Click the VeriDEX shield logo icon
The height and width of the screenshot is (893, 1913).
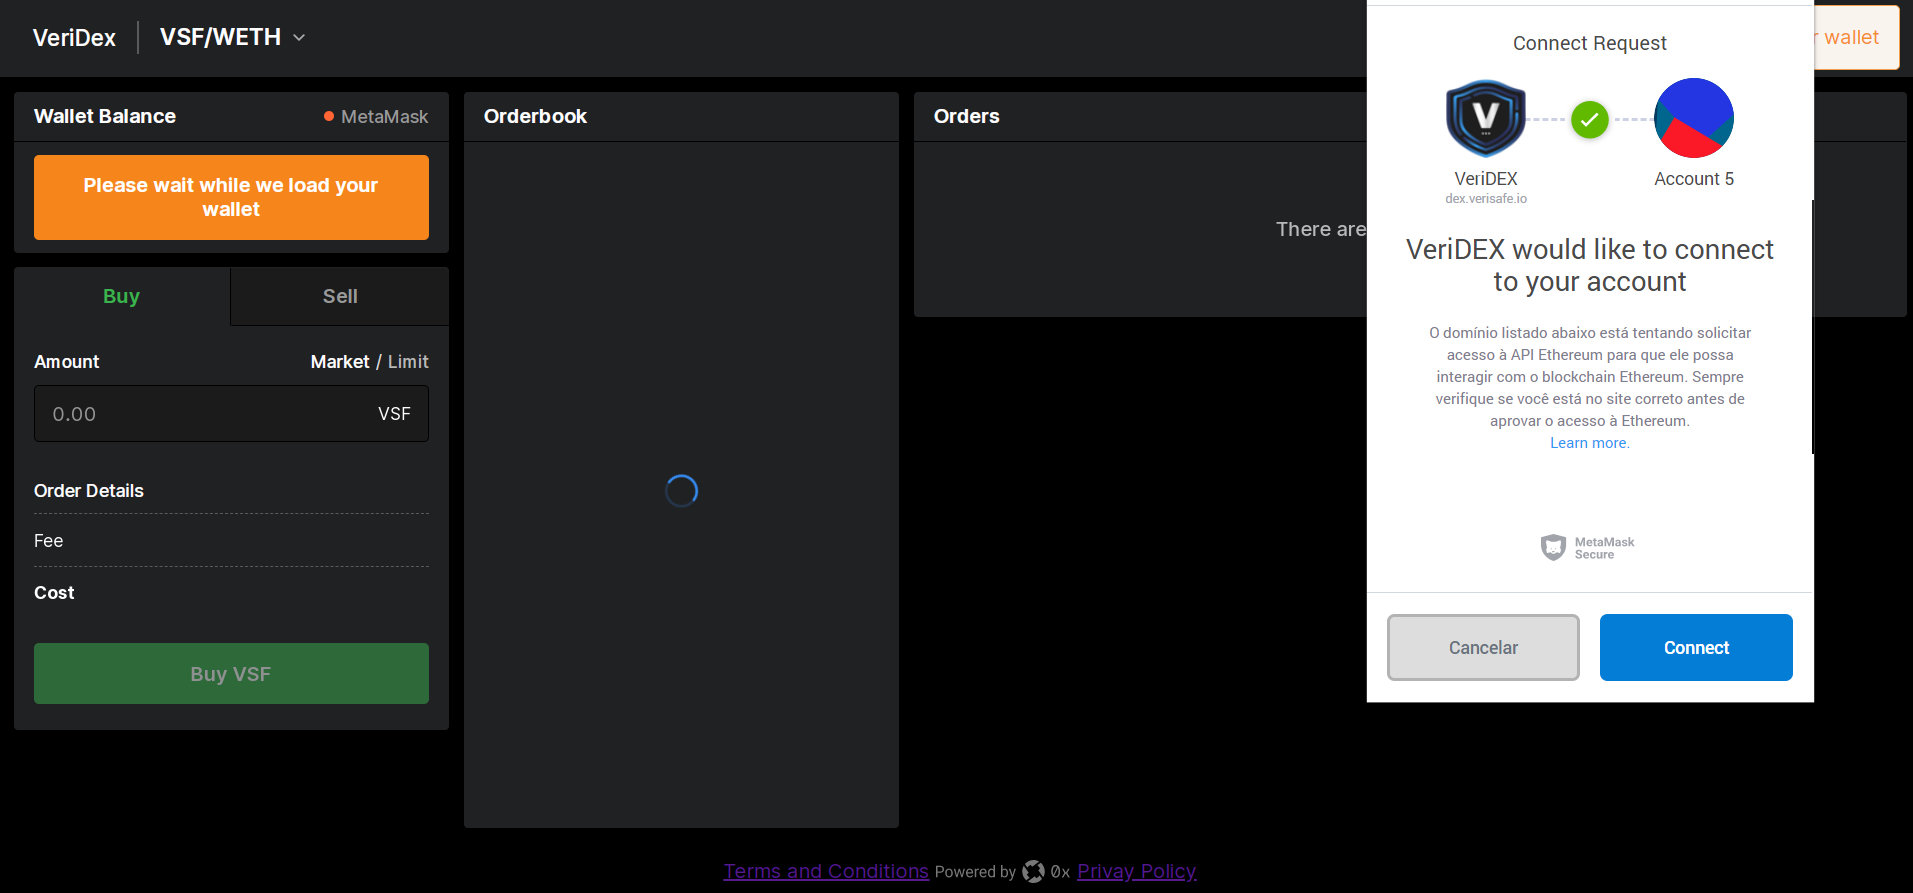click(1486, 118)
